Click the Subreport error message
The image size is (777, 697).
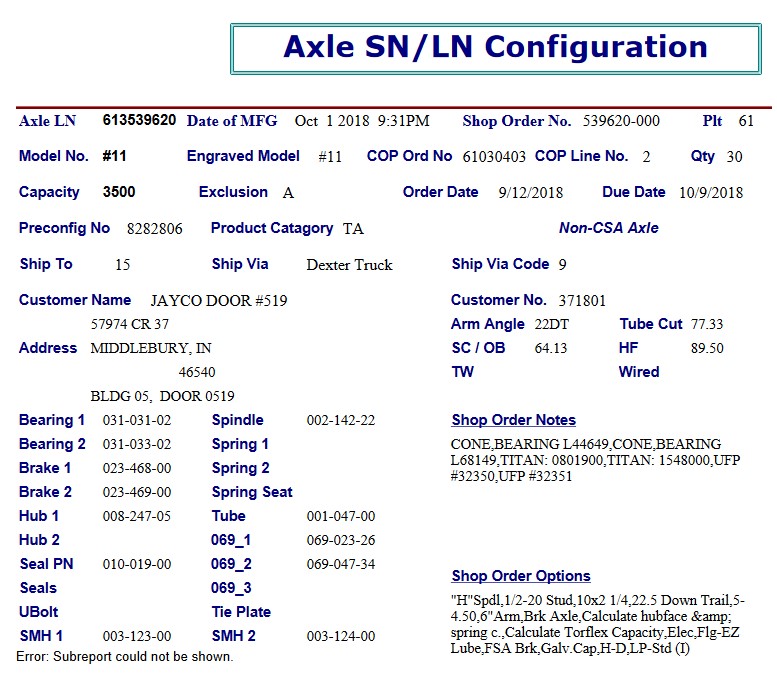click(124, 657)
